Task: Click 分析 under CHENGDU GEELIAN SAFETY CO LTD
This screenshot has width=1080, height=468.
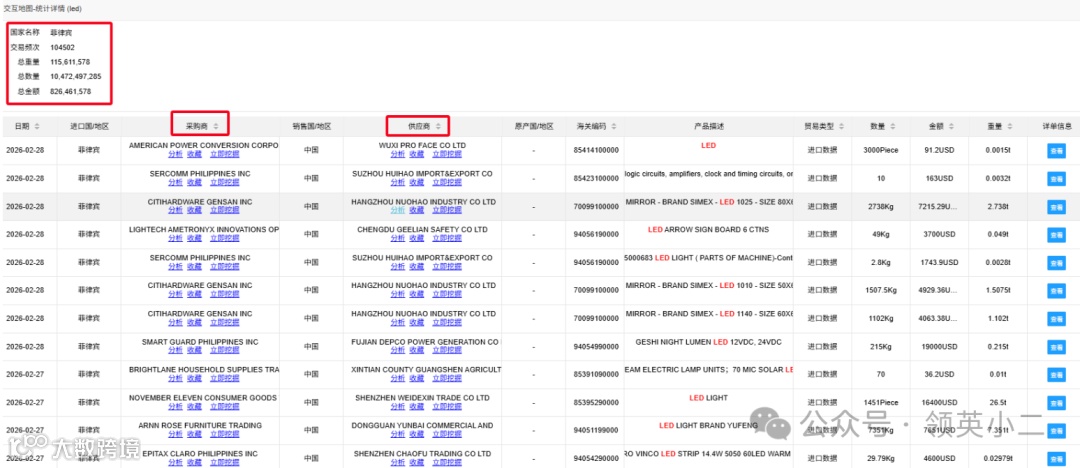Action: 397,238
